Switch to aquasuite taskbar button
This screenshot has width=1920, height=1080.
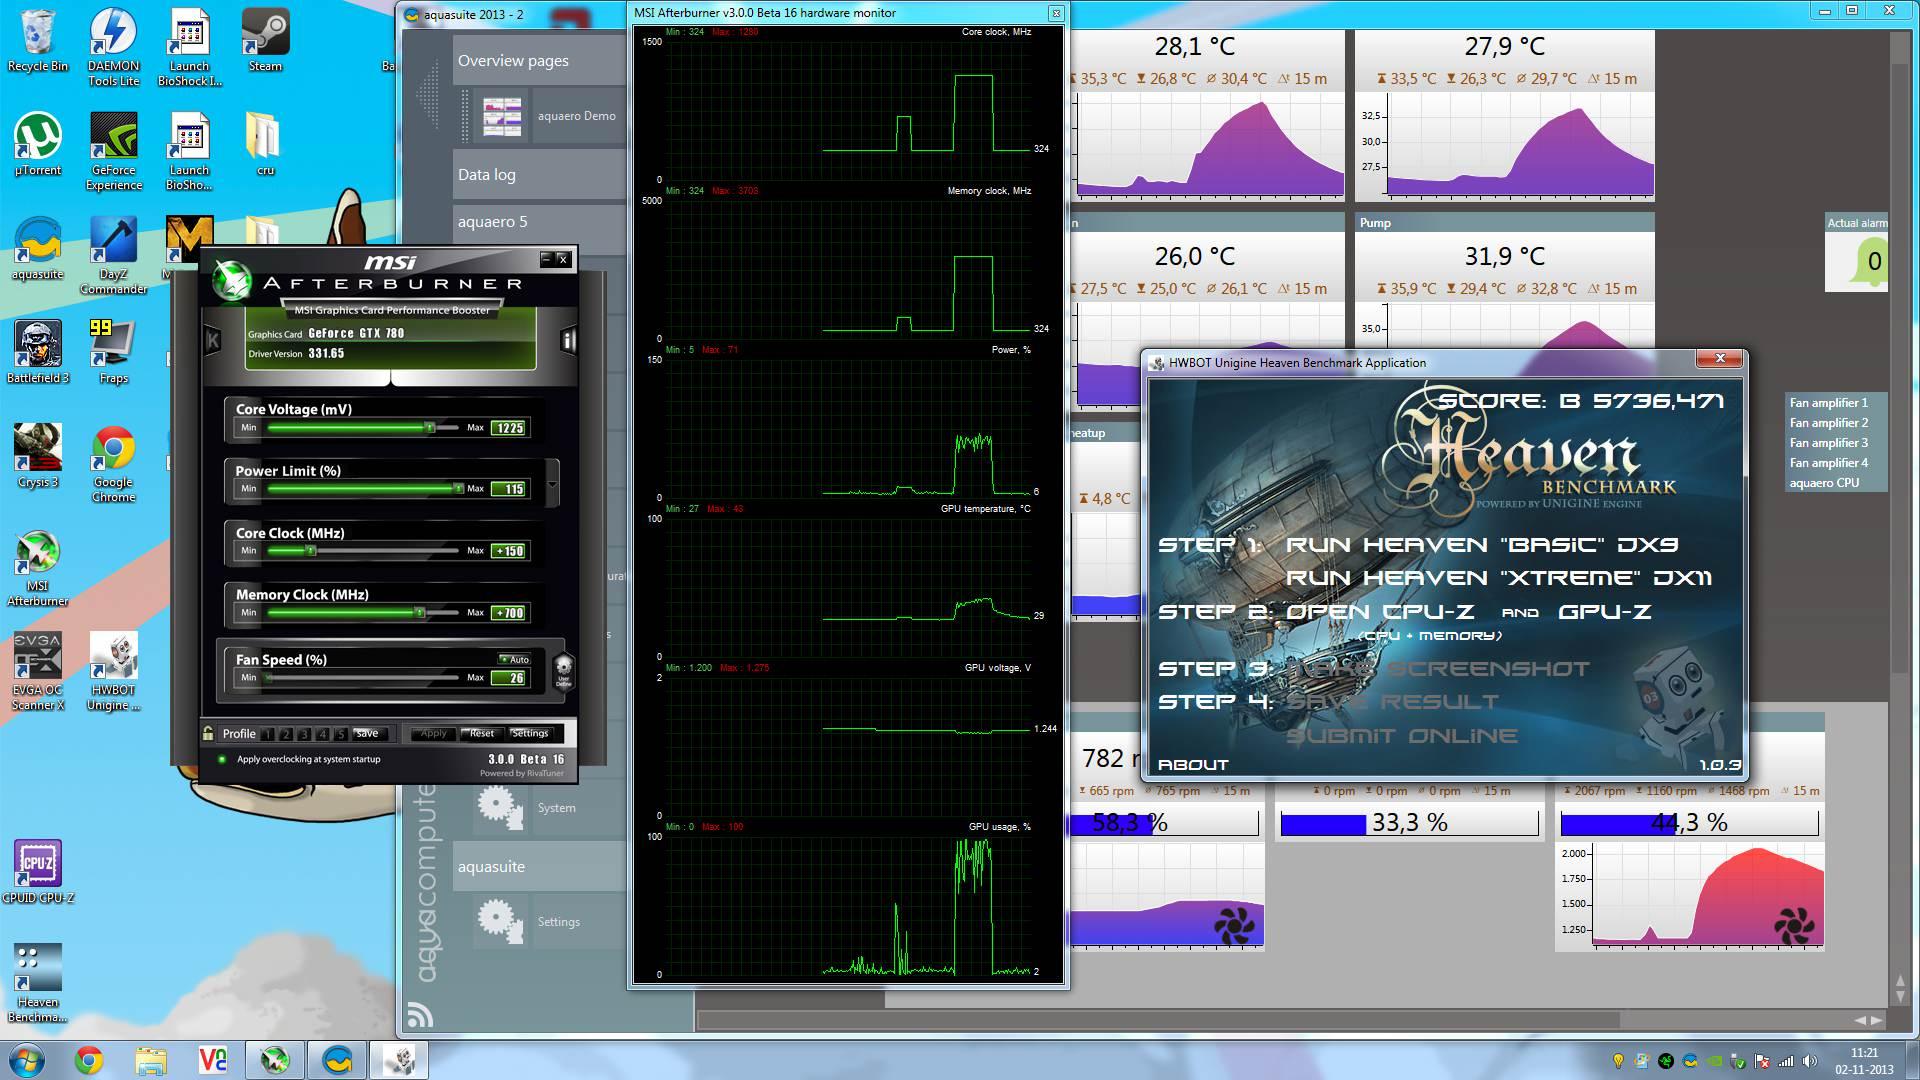coord(337,1060)
